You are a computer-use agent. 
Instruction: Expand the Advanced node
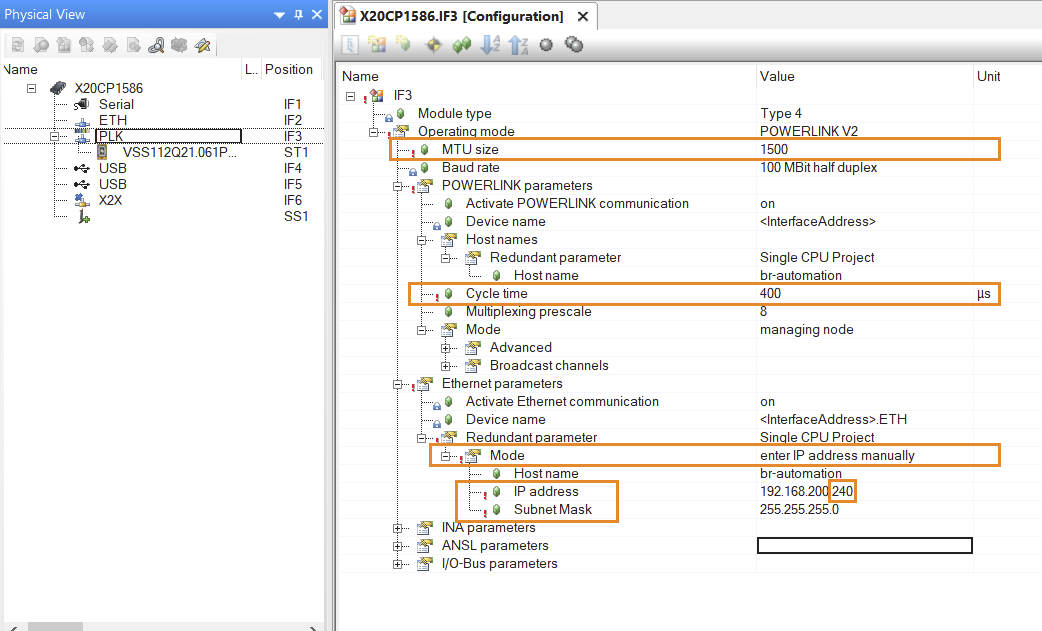(x=445, y=348)
